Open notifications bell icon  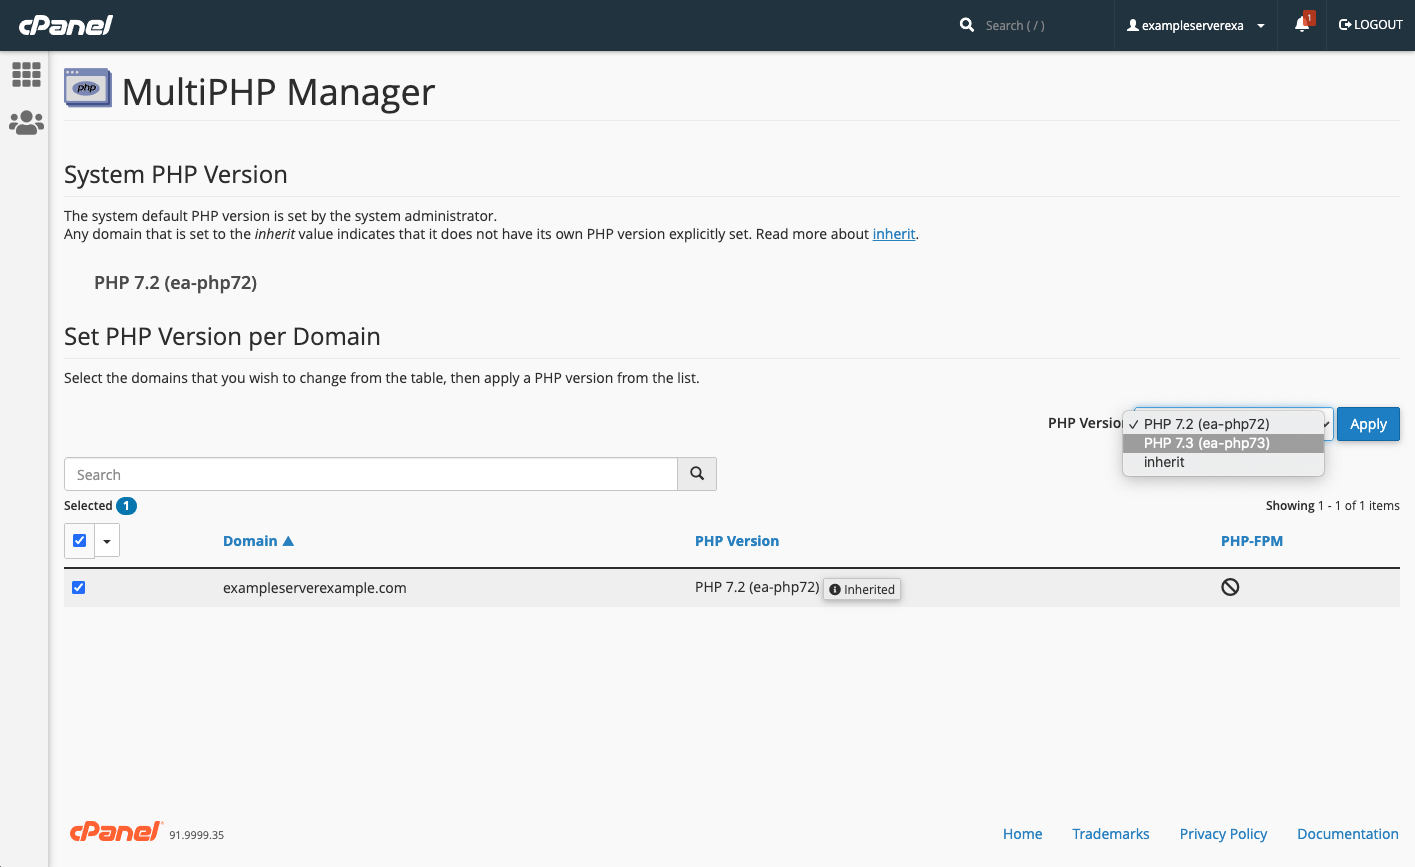(x=1302, y=24)
